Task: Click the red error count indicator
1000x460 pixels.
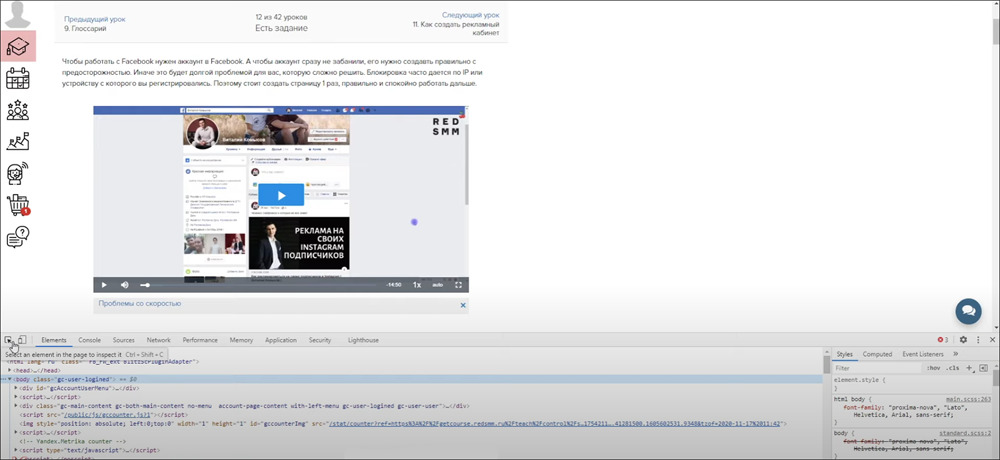Action: (943, 340)
